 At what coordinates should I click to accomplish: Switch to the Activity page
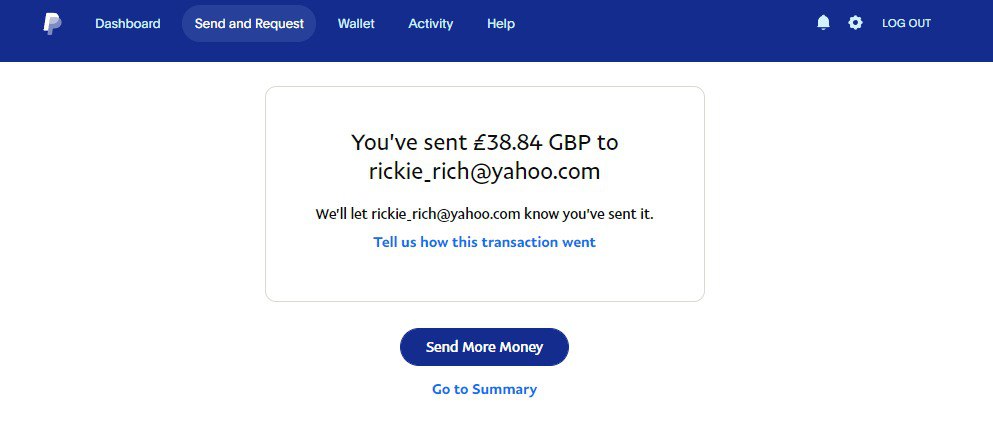[430, 23]
